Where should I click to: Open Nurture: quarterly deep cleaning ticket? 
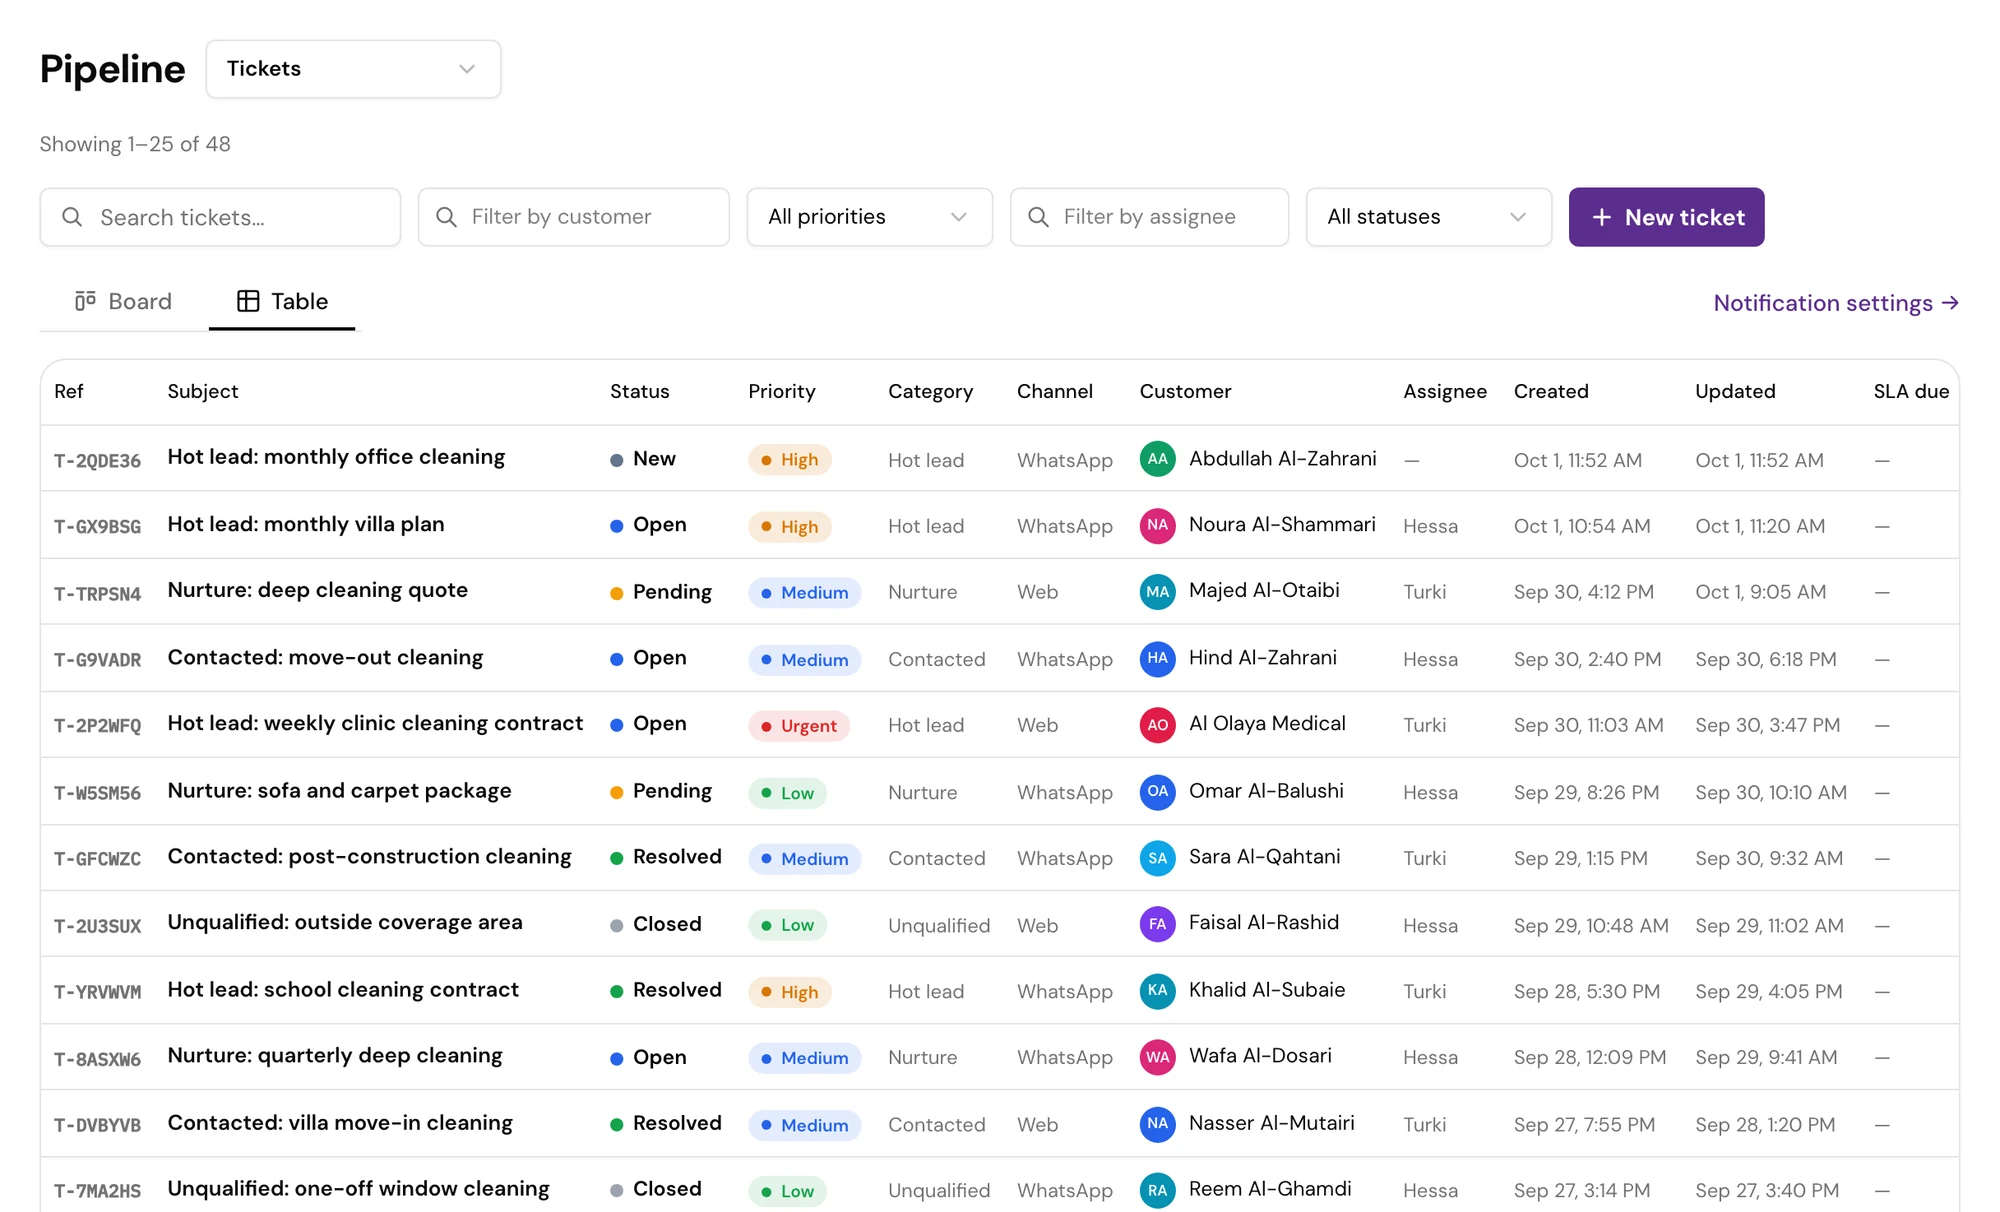tap(334, 1055)
